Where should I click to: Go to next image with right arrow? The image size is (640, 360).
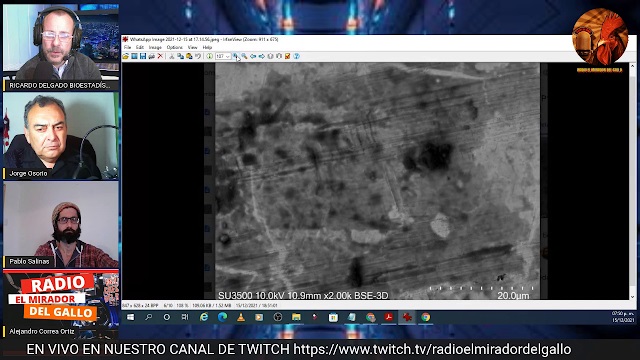click(262, 56)
